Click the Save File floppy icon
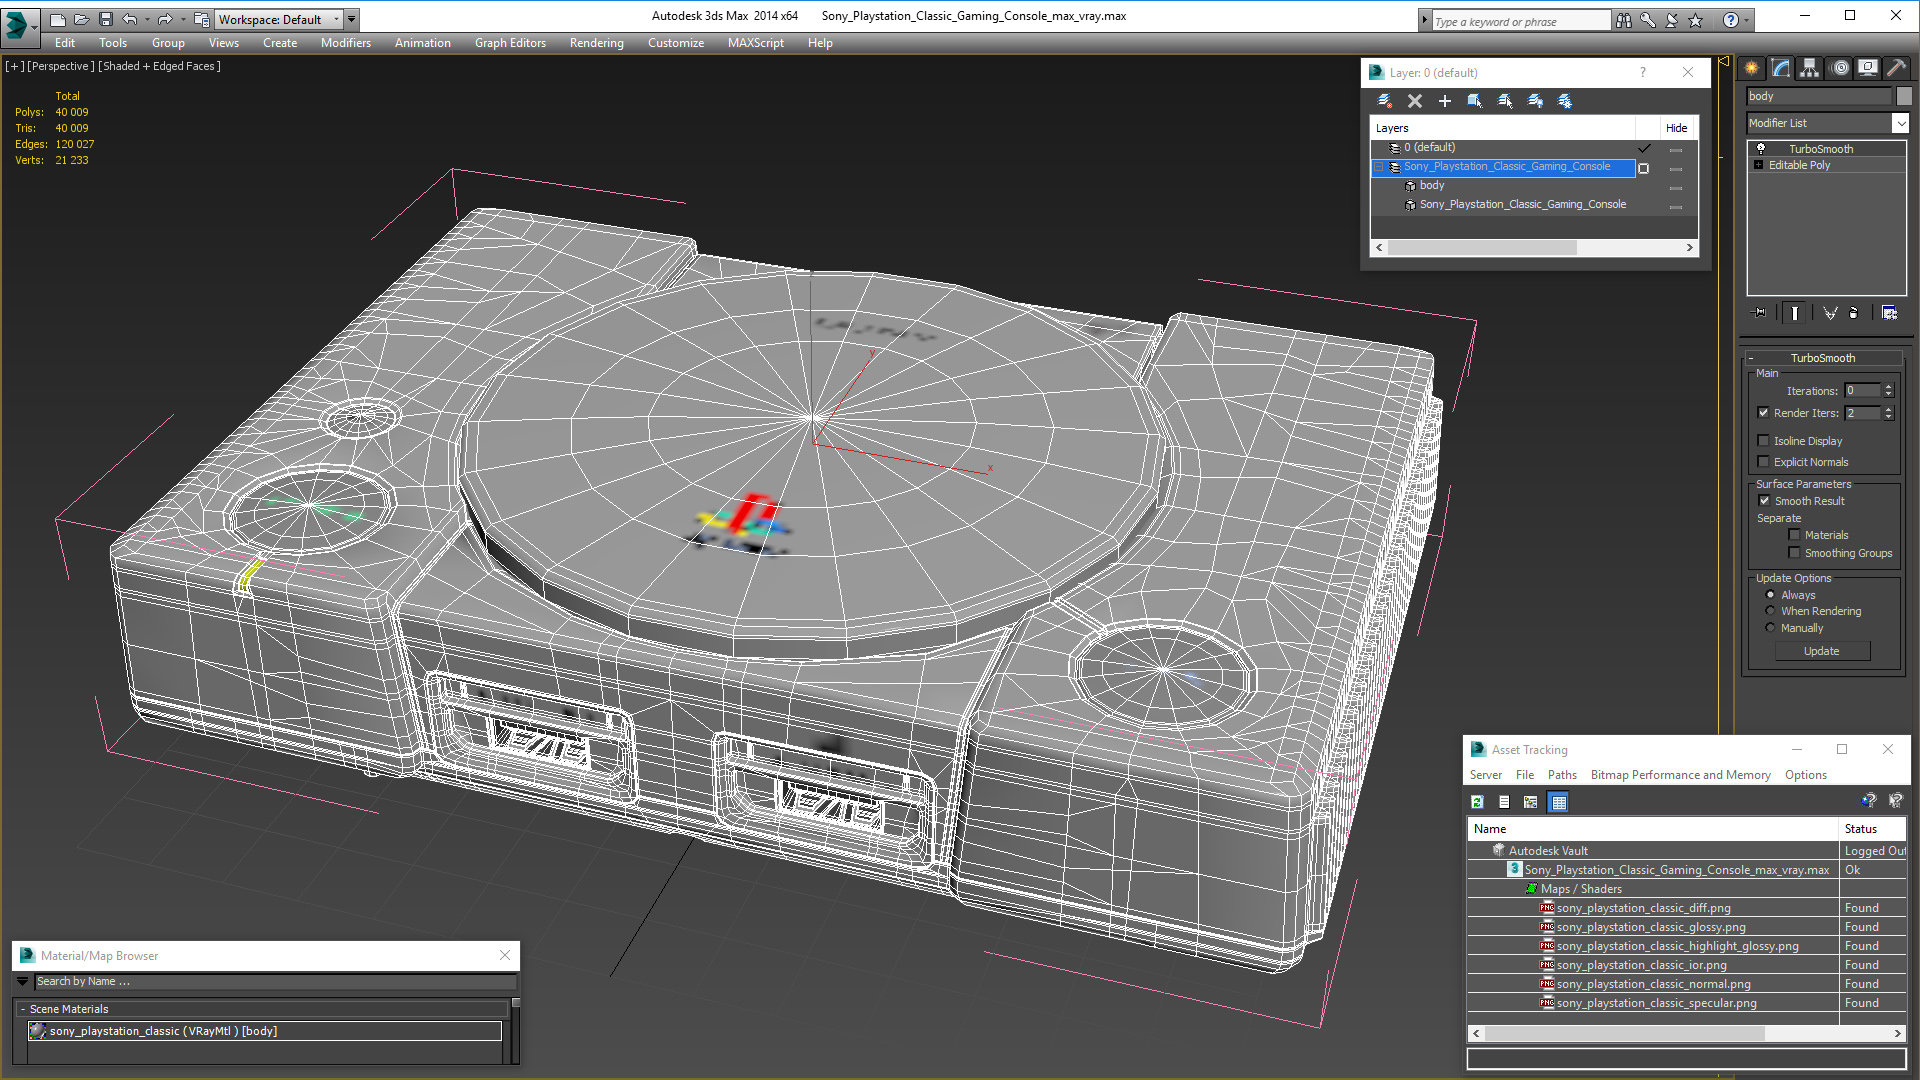The width and height of the screenshot is (1920, 1080). [x=105, y=19]
